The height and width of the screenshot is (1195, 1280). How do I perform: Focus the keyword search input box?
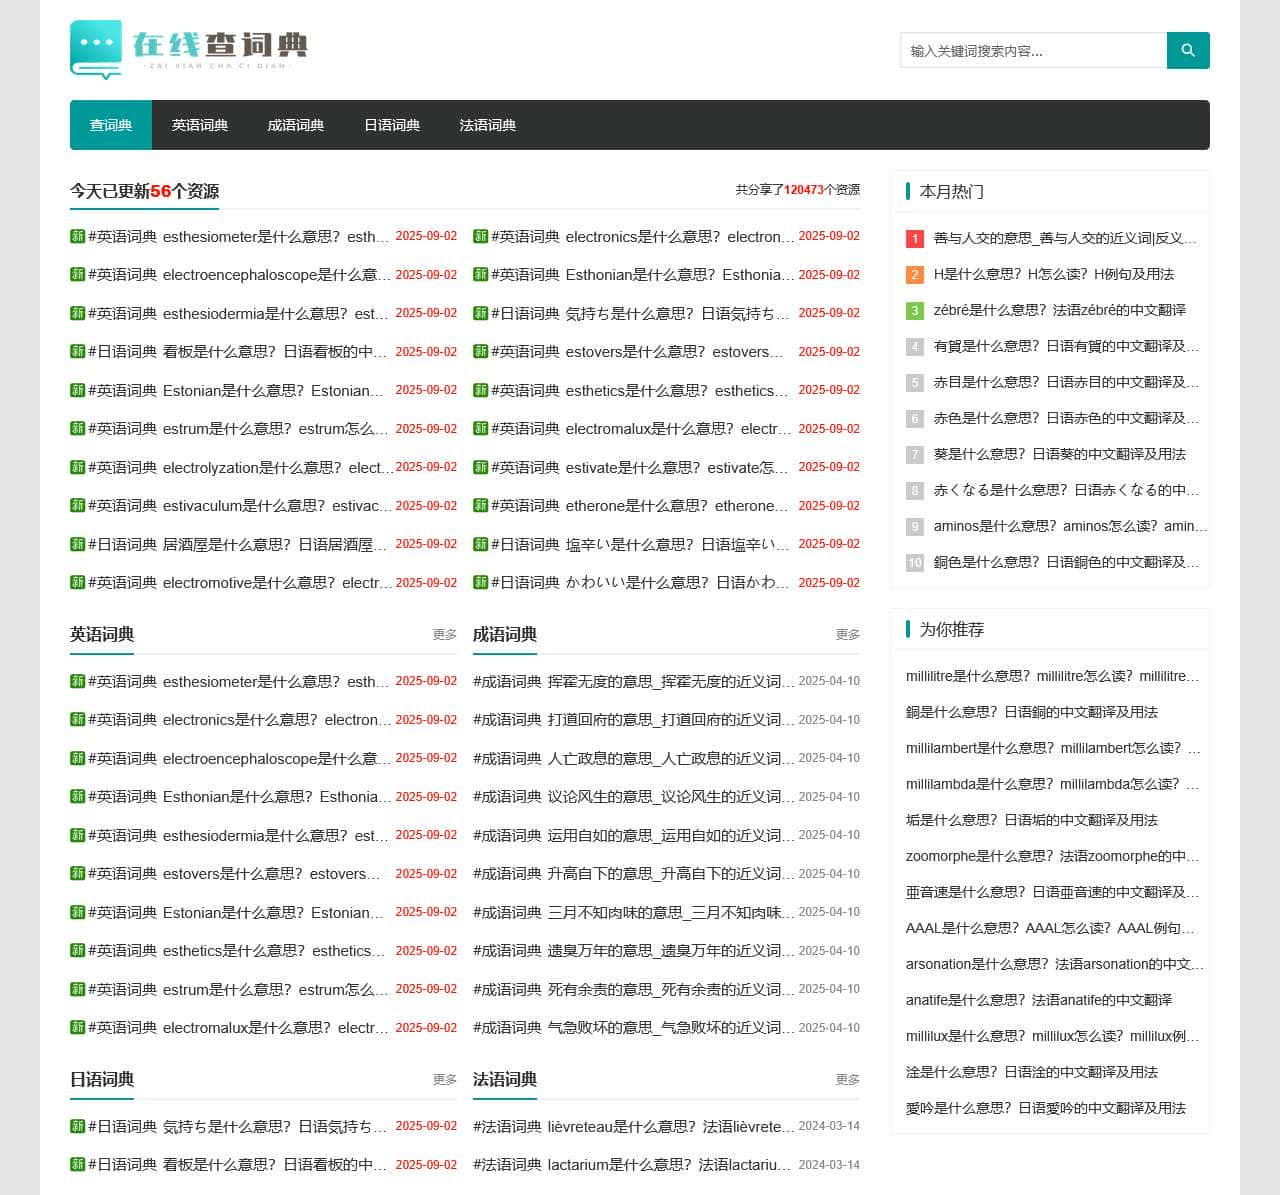pyautogui.click(x=1033, y=51)
